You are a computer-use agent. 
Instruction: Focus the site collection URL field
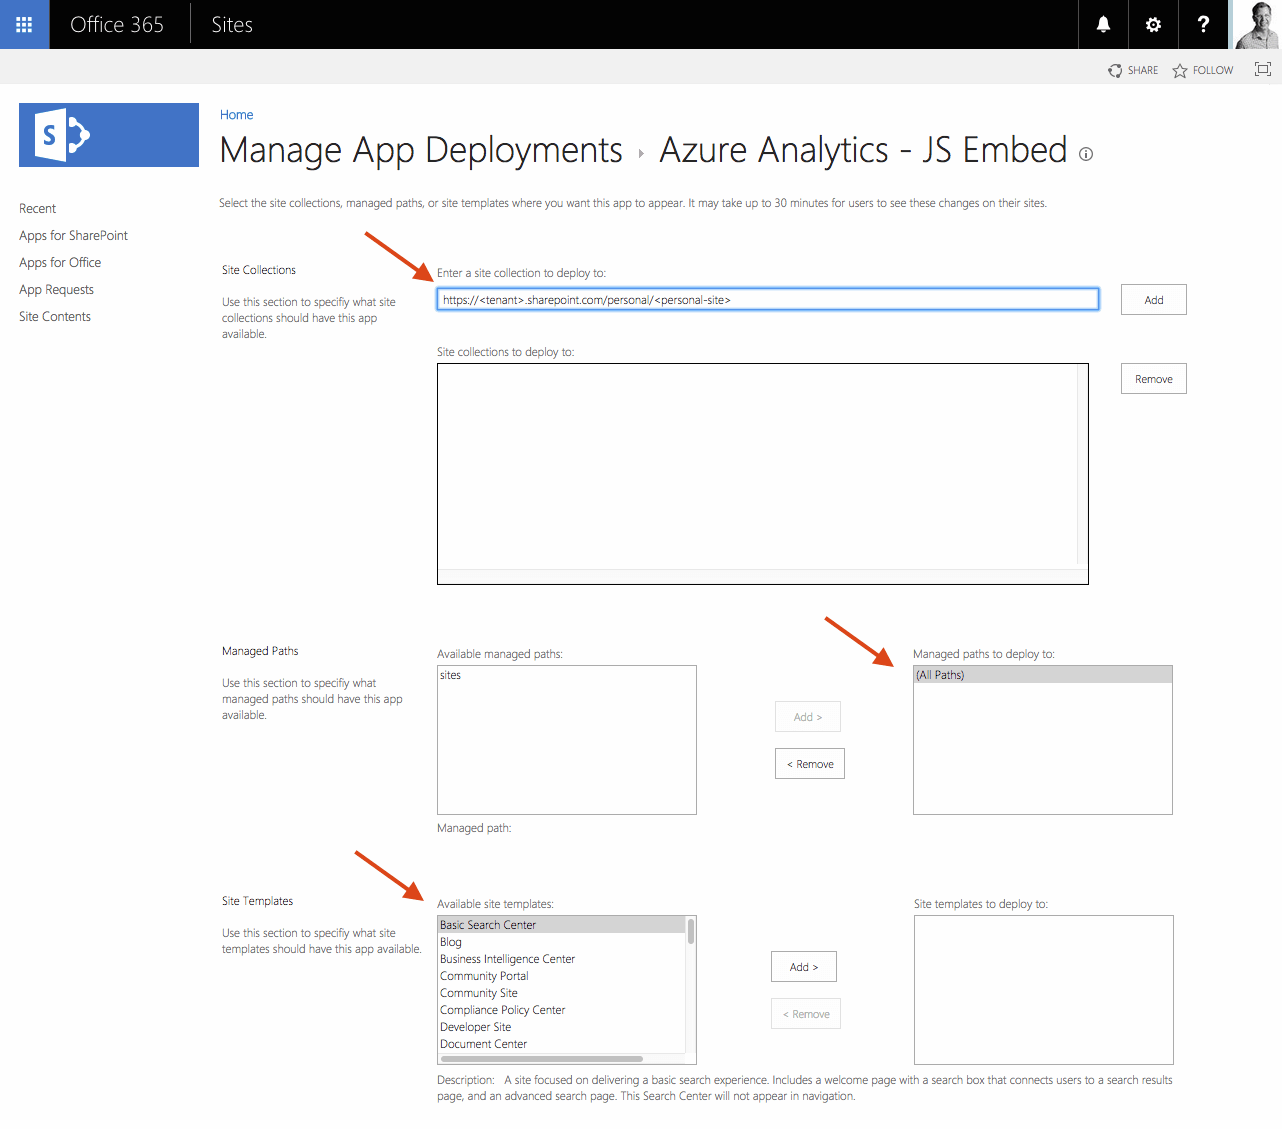pyautogui.click(x=768, y=299)
